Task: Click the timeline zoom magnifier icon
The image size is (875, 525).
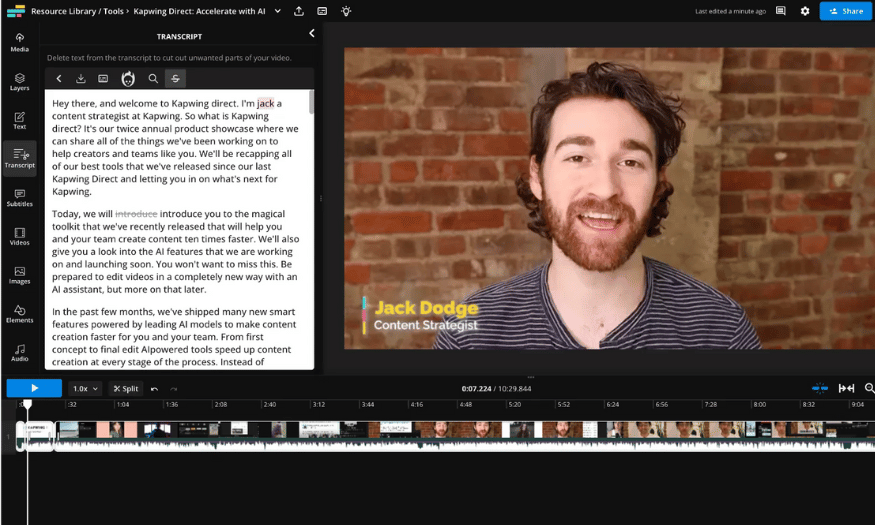Action: 869,388
